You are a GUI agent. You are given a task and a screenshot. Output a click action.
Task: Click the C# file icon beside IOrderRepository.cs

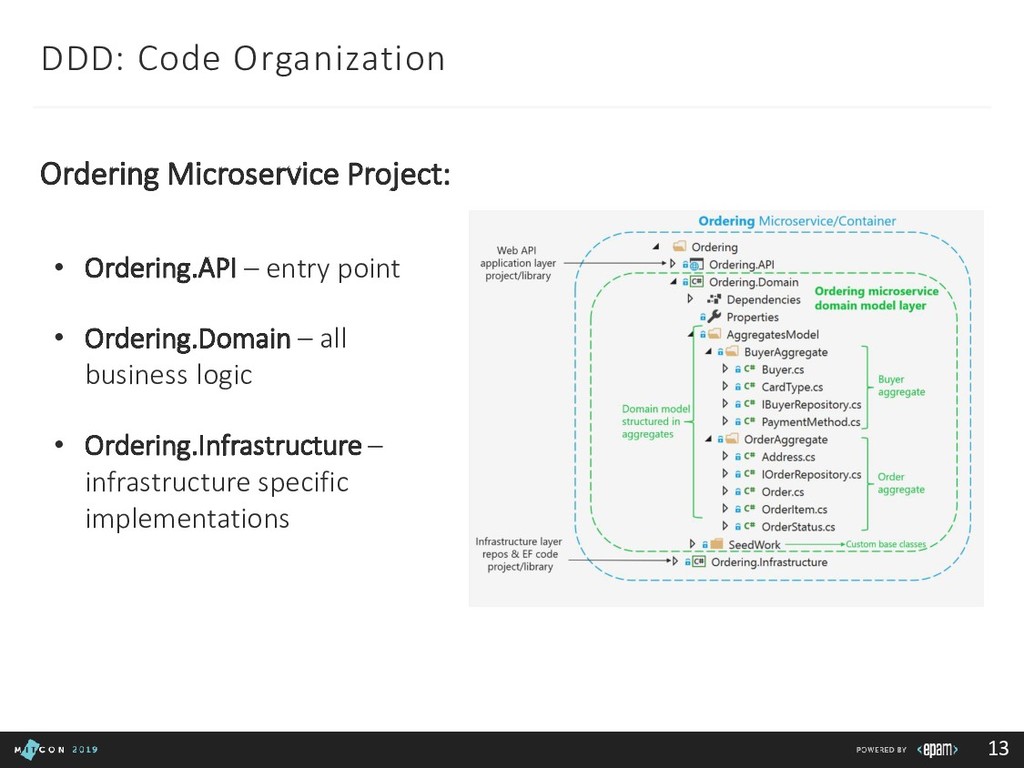click(x=749, y=474)
